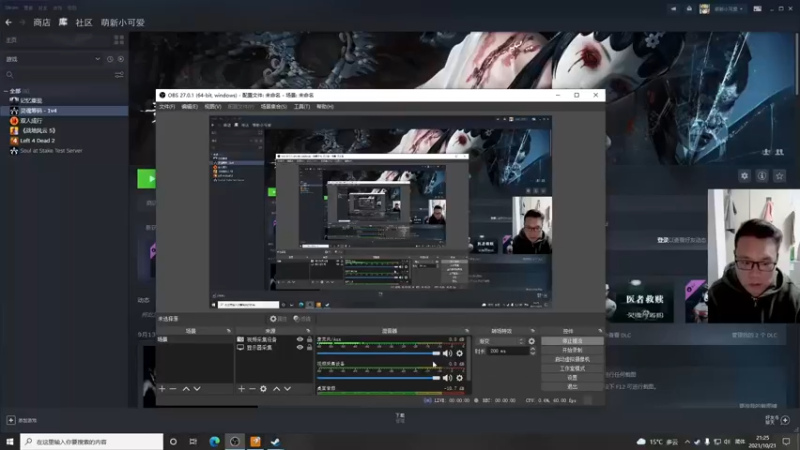Click Steam 添加游戏 add game button
This screenshot has height=450, width=800.
22,420
